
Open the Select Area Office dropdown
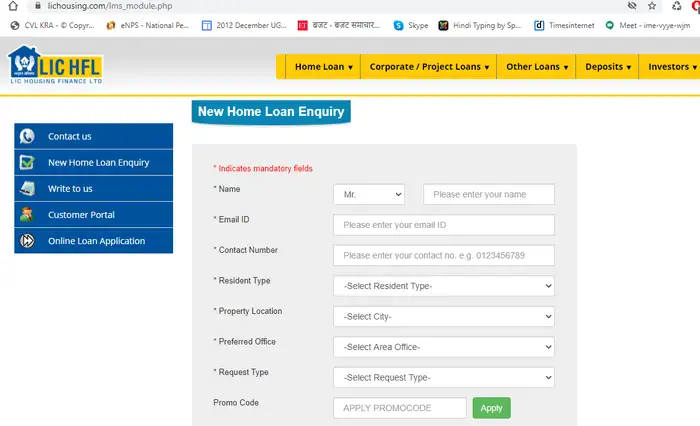443,347
